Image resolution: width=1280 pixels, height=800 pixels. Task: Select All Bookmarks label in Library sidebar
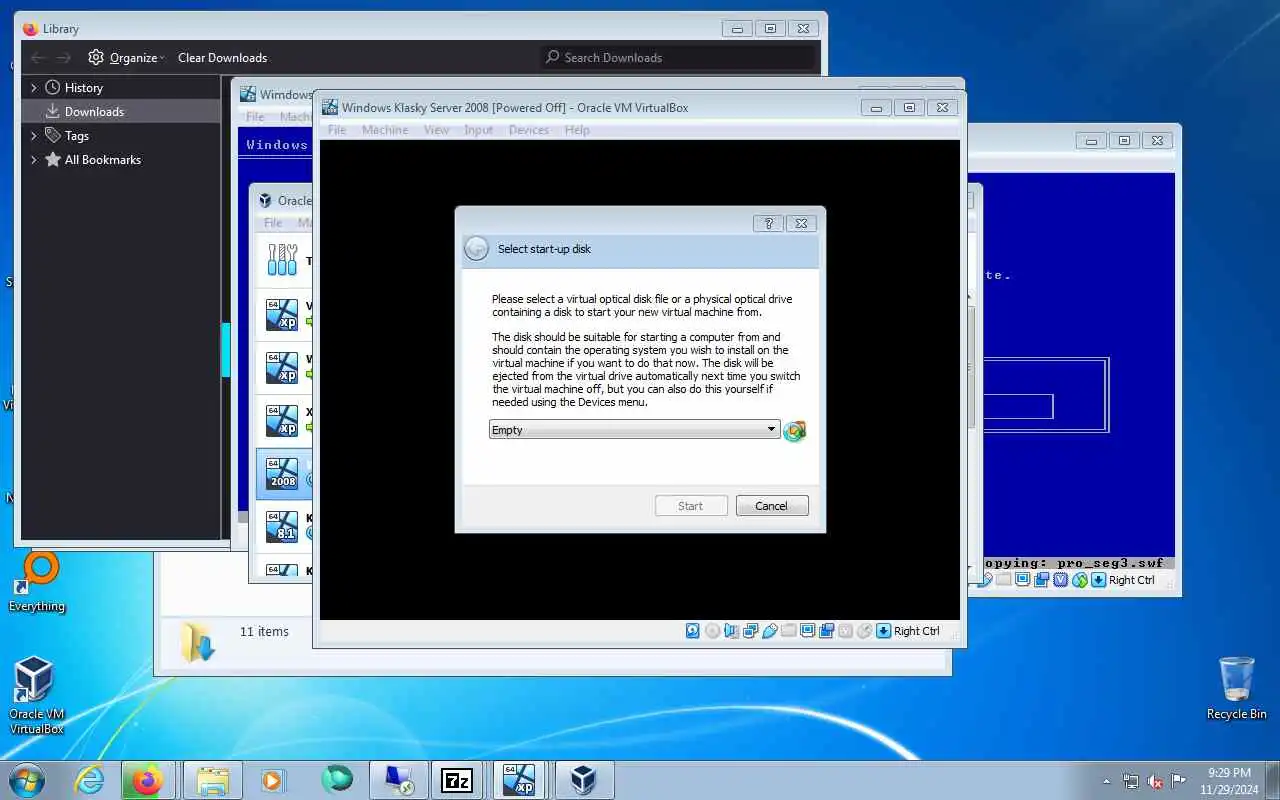103,159
